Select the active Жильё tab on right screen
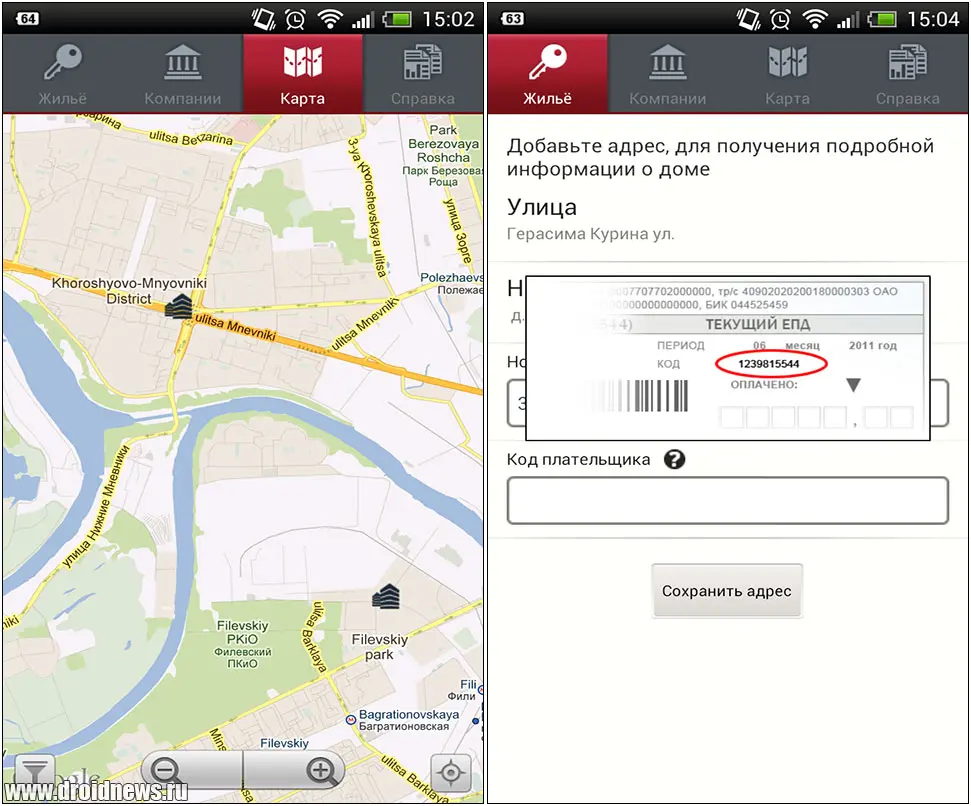Screen dimensions: 971x806 547,74
